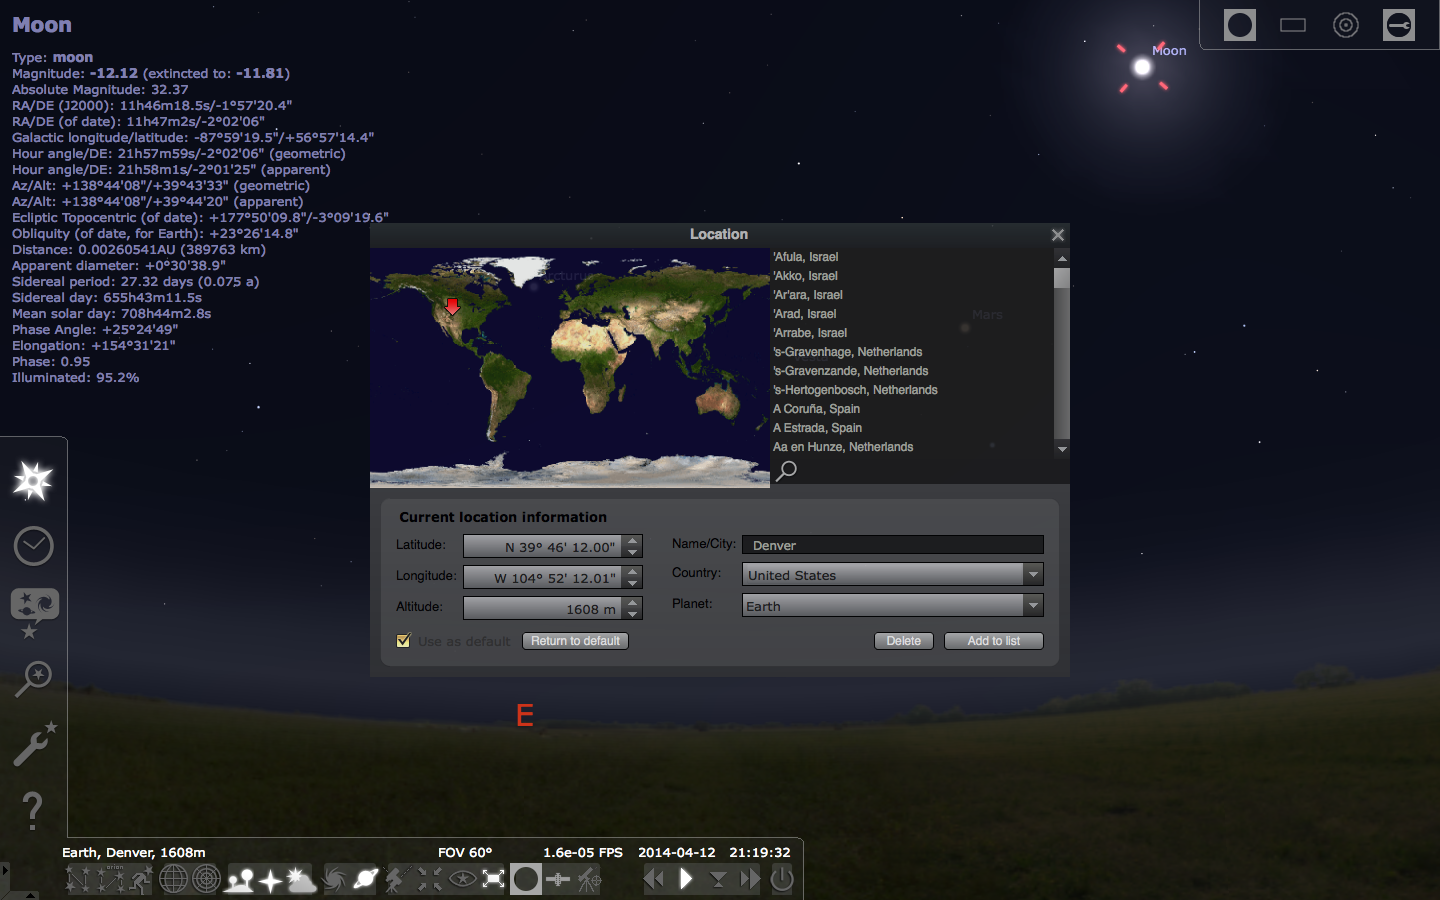Increase time speed with fast-forward button
This screenshot has height=900, width=1440.
coord(750,879)
